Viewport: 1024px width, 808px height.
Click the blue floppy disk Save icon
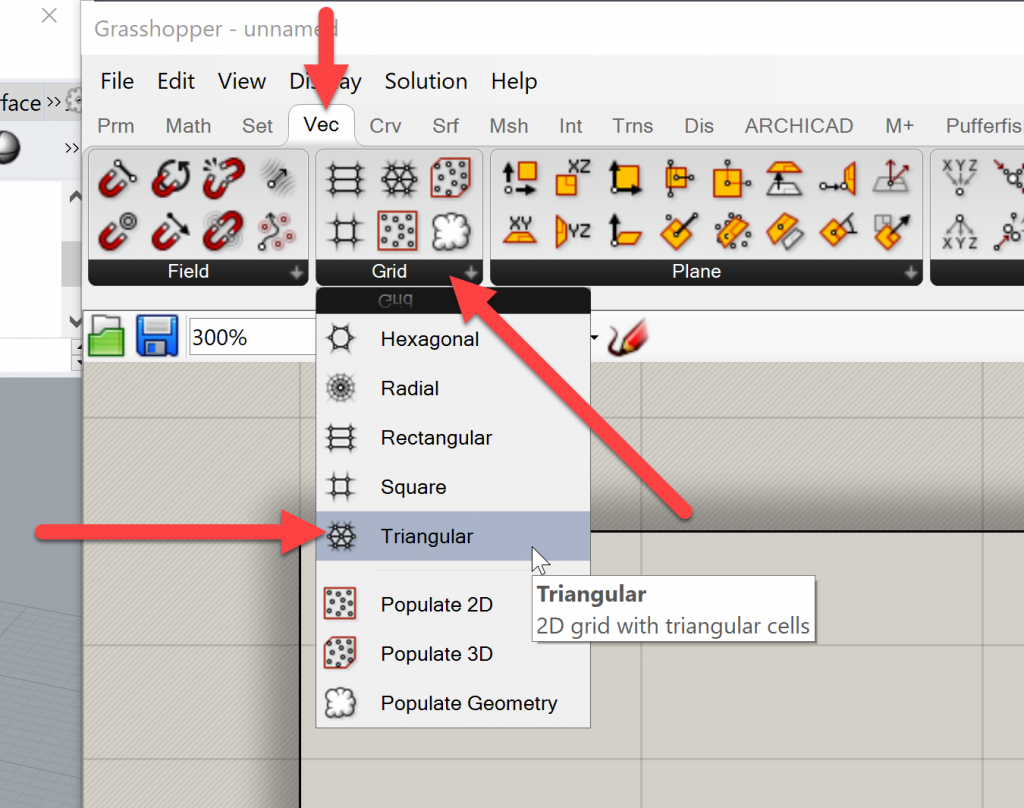pyautogui.click(x=157, y=336)
